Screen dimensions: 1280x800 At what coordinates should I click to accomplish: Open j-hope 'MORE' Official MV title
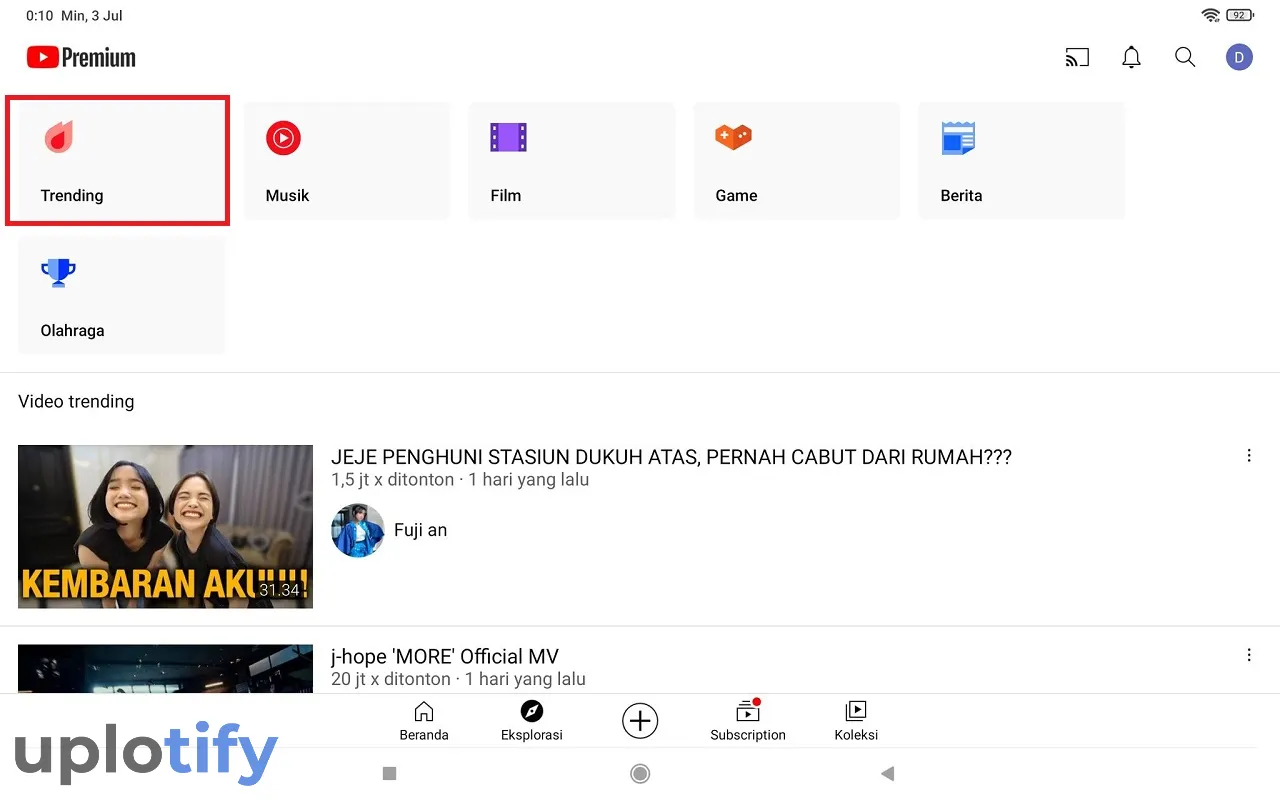tap(445, 657)
